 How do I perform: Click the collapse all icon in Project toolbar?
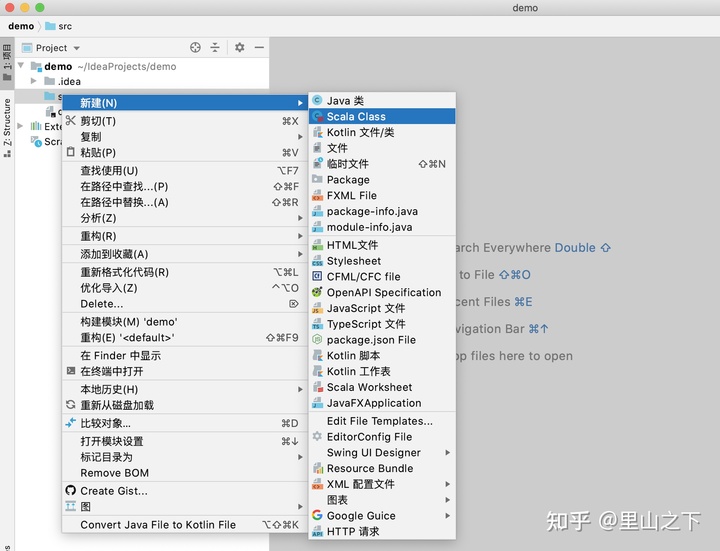(215, 47)
